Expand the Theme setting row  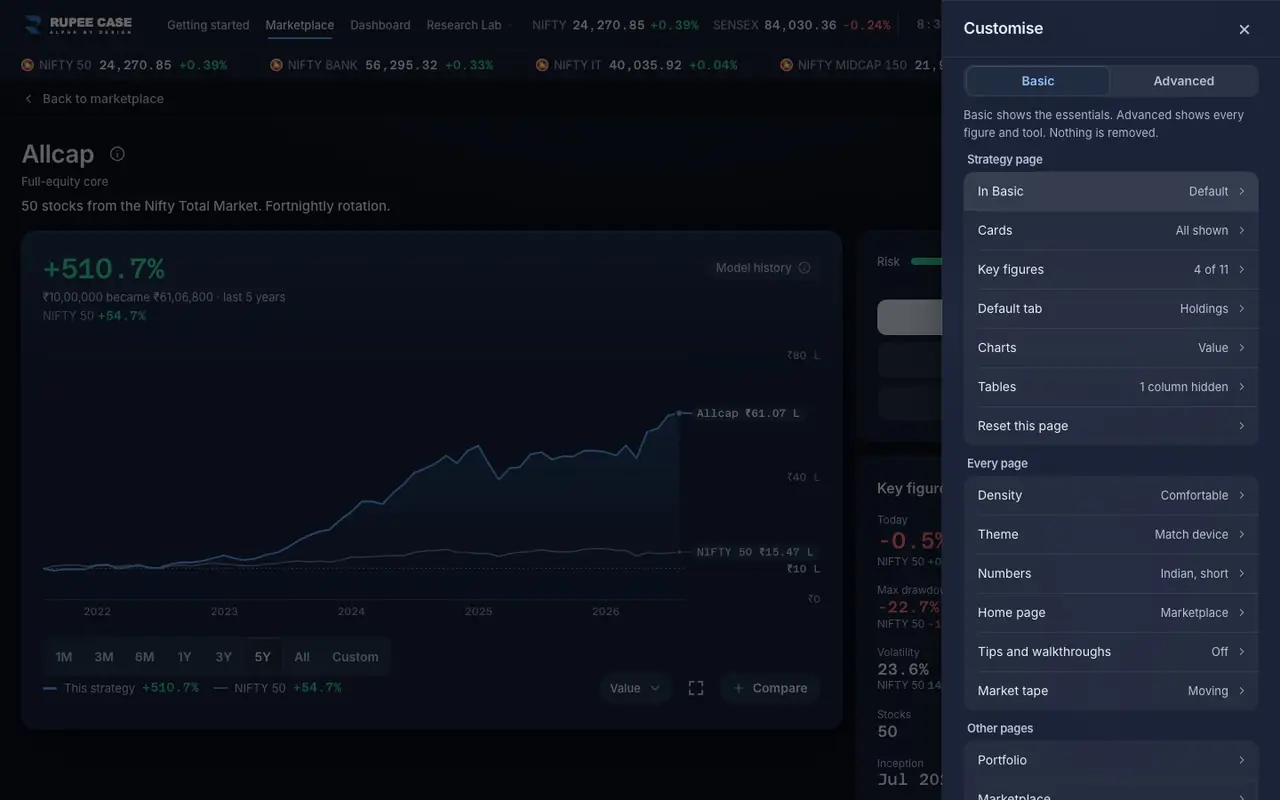point(1111,535)
